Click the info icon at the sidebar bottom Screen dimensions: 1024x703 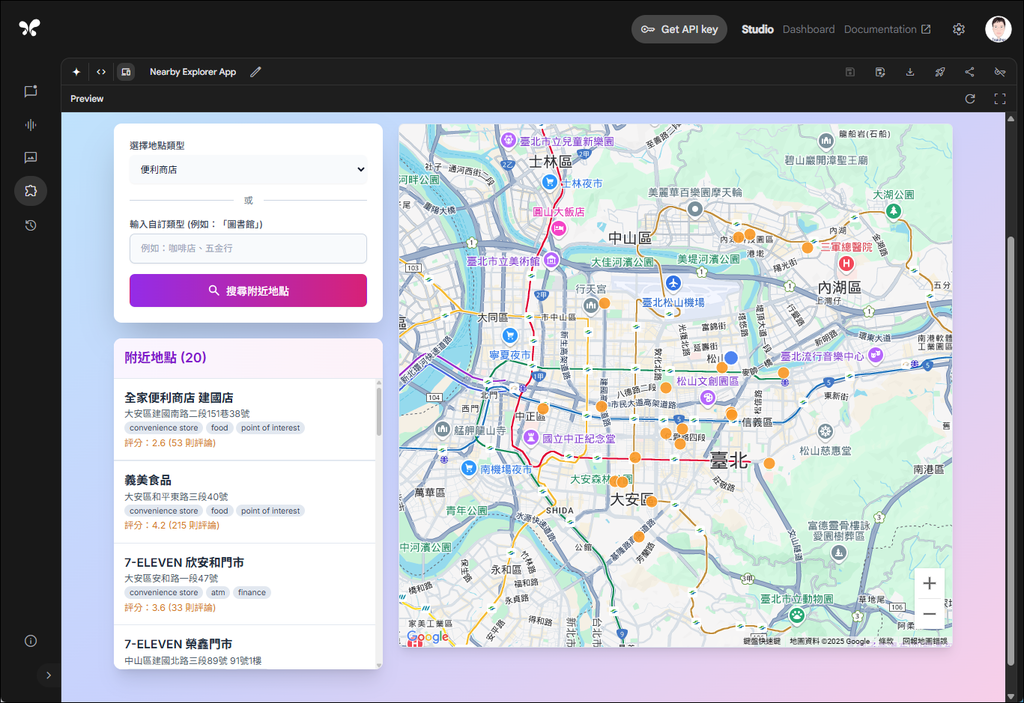(31, 641)
